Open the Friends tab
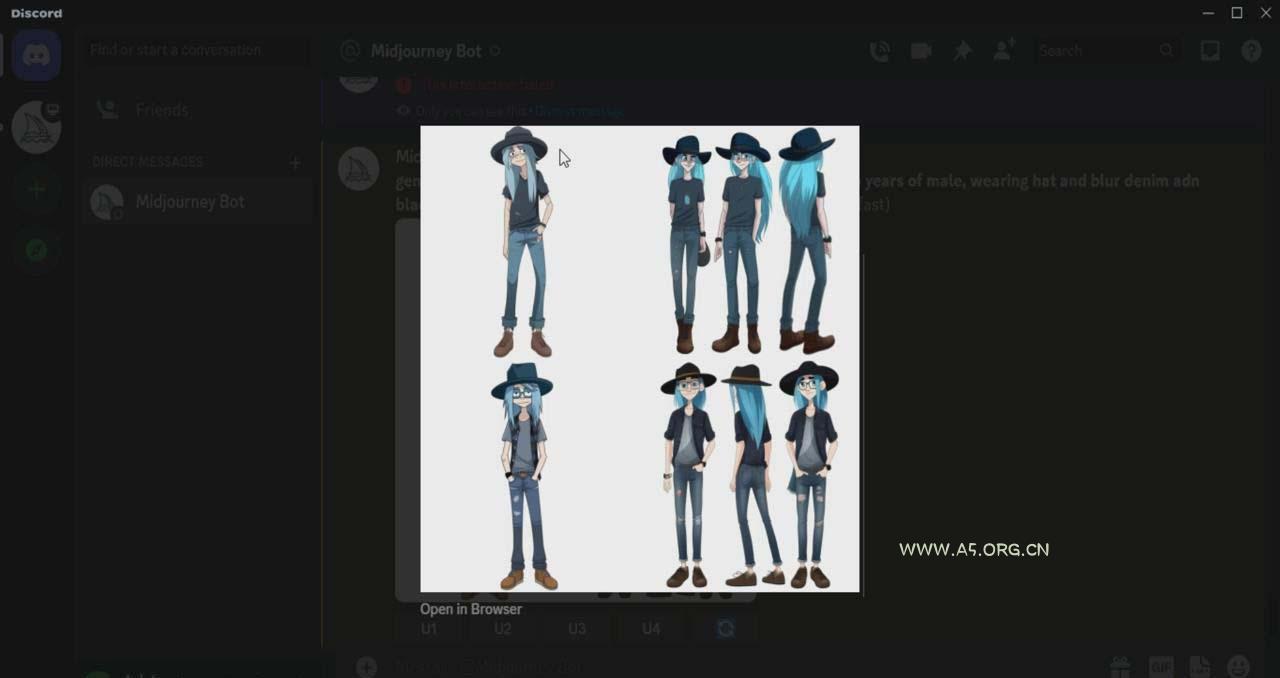 point(162,110)
